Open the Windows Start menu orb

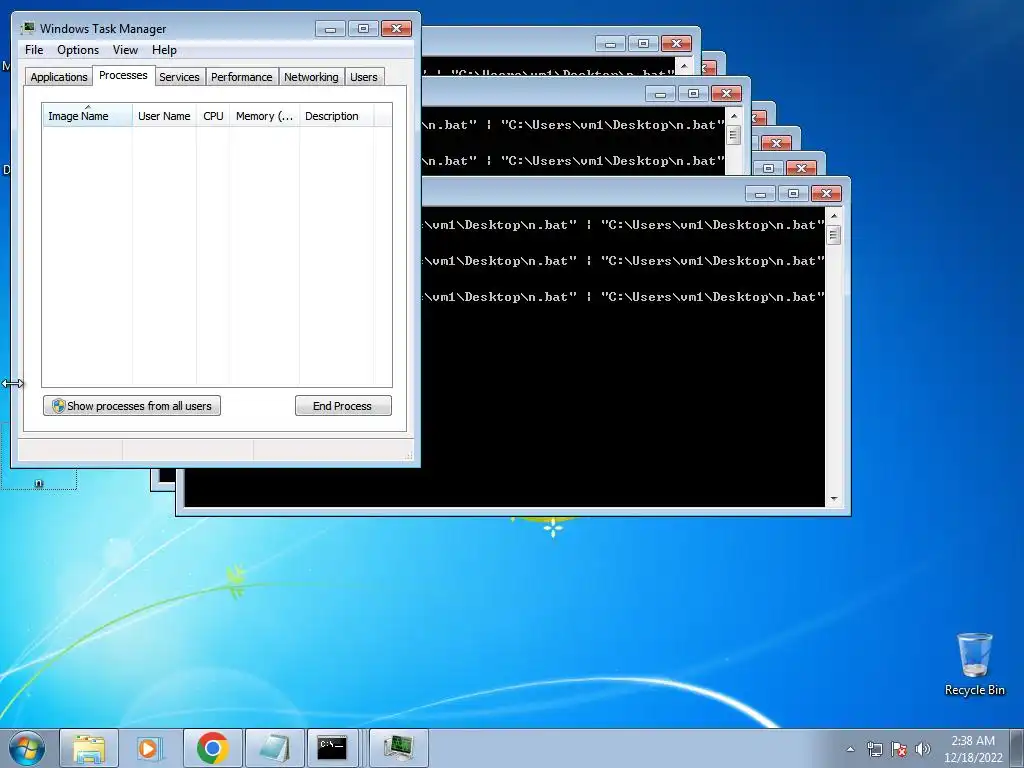point(27,748)
